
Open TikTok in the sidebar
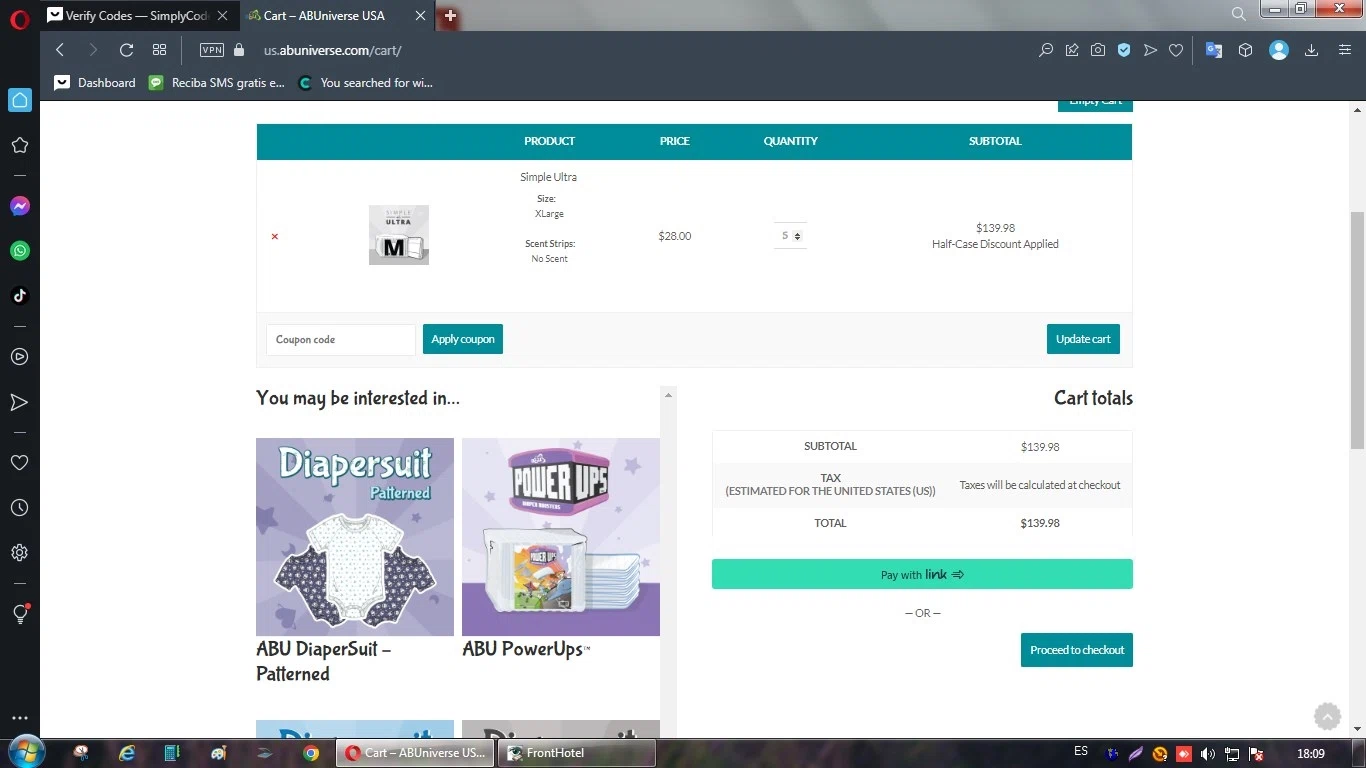coord(19,296)
